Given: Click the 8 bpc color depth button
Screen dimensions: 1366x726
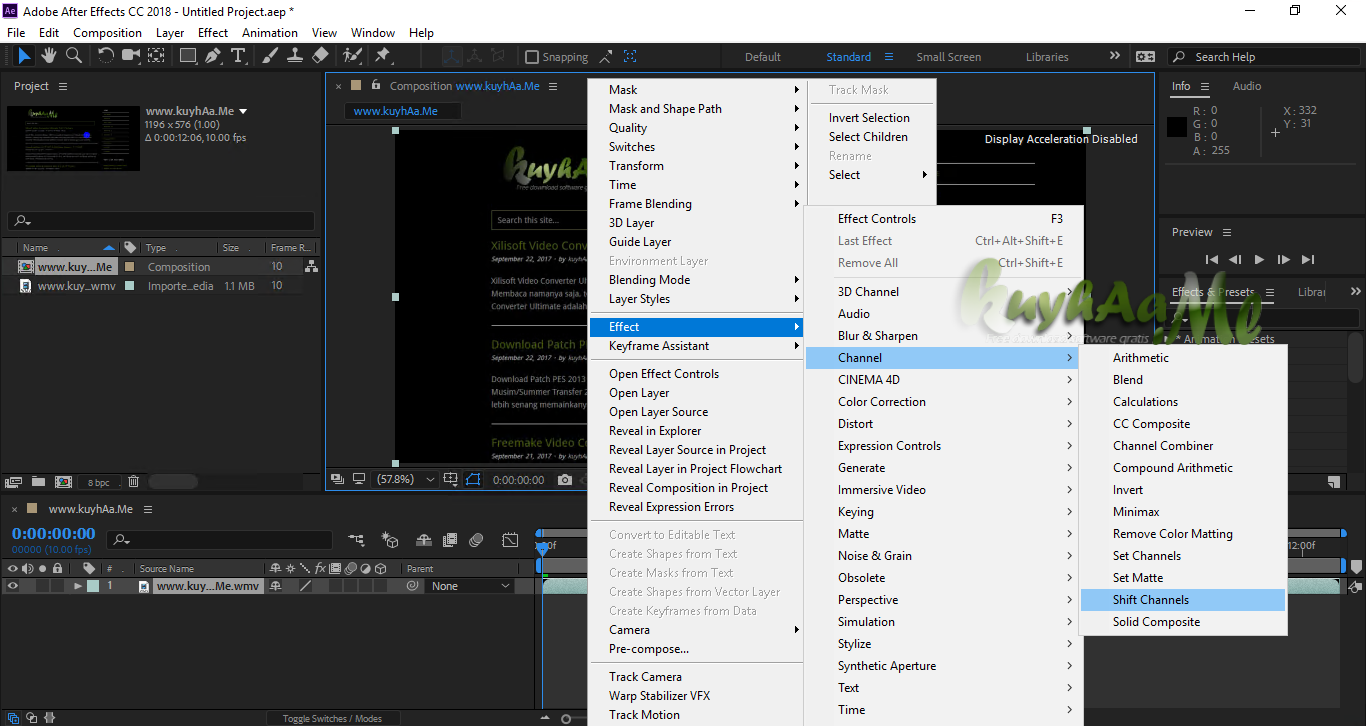Looking at the screenshot, I should coord(99,482).
